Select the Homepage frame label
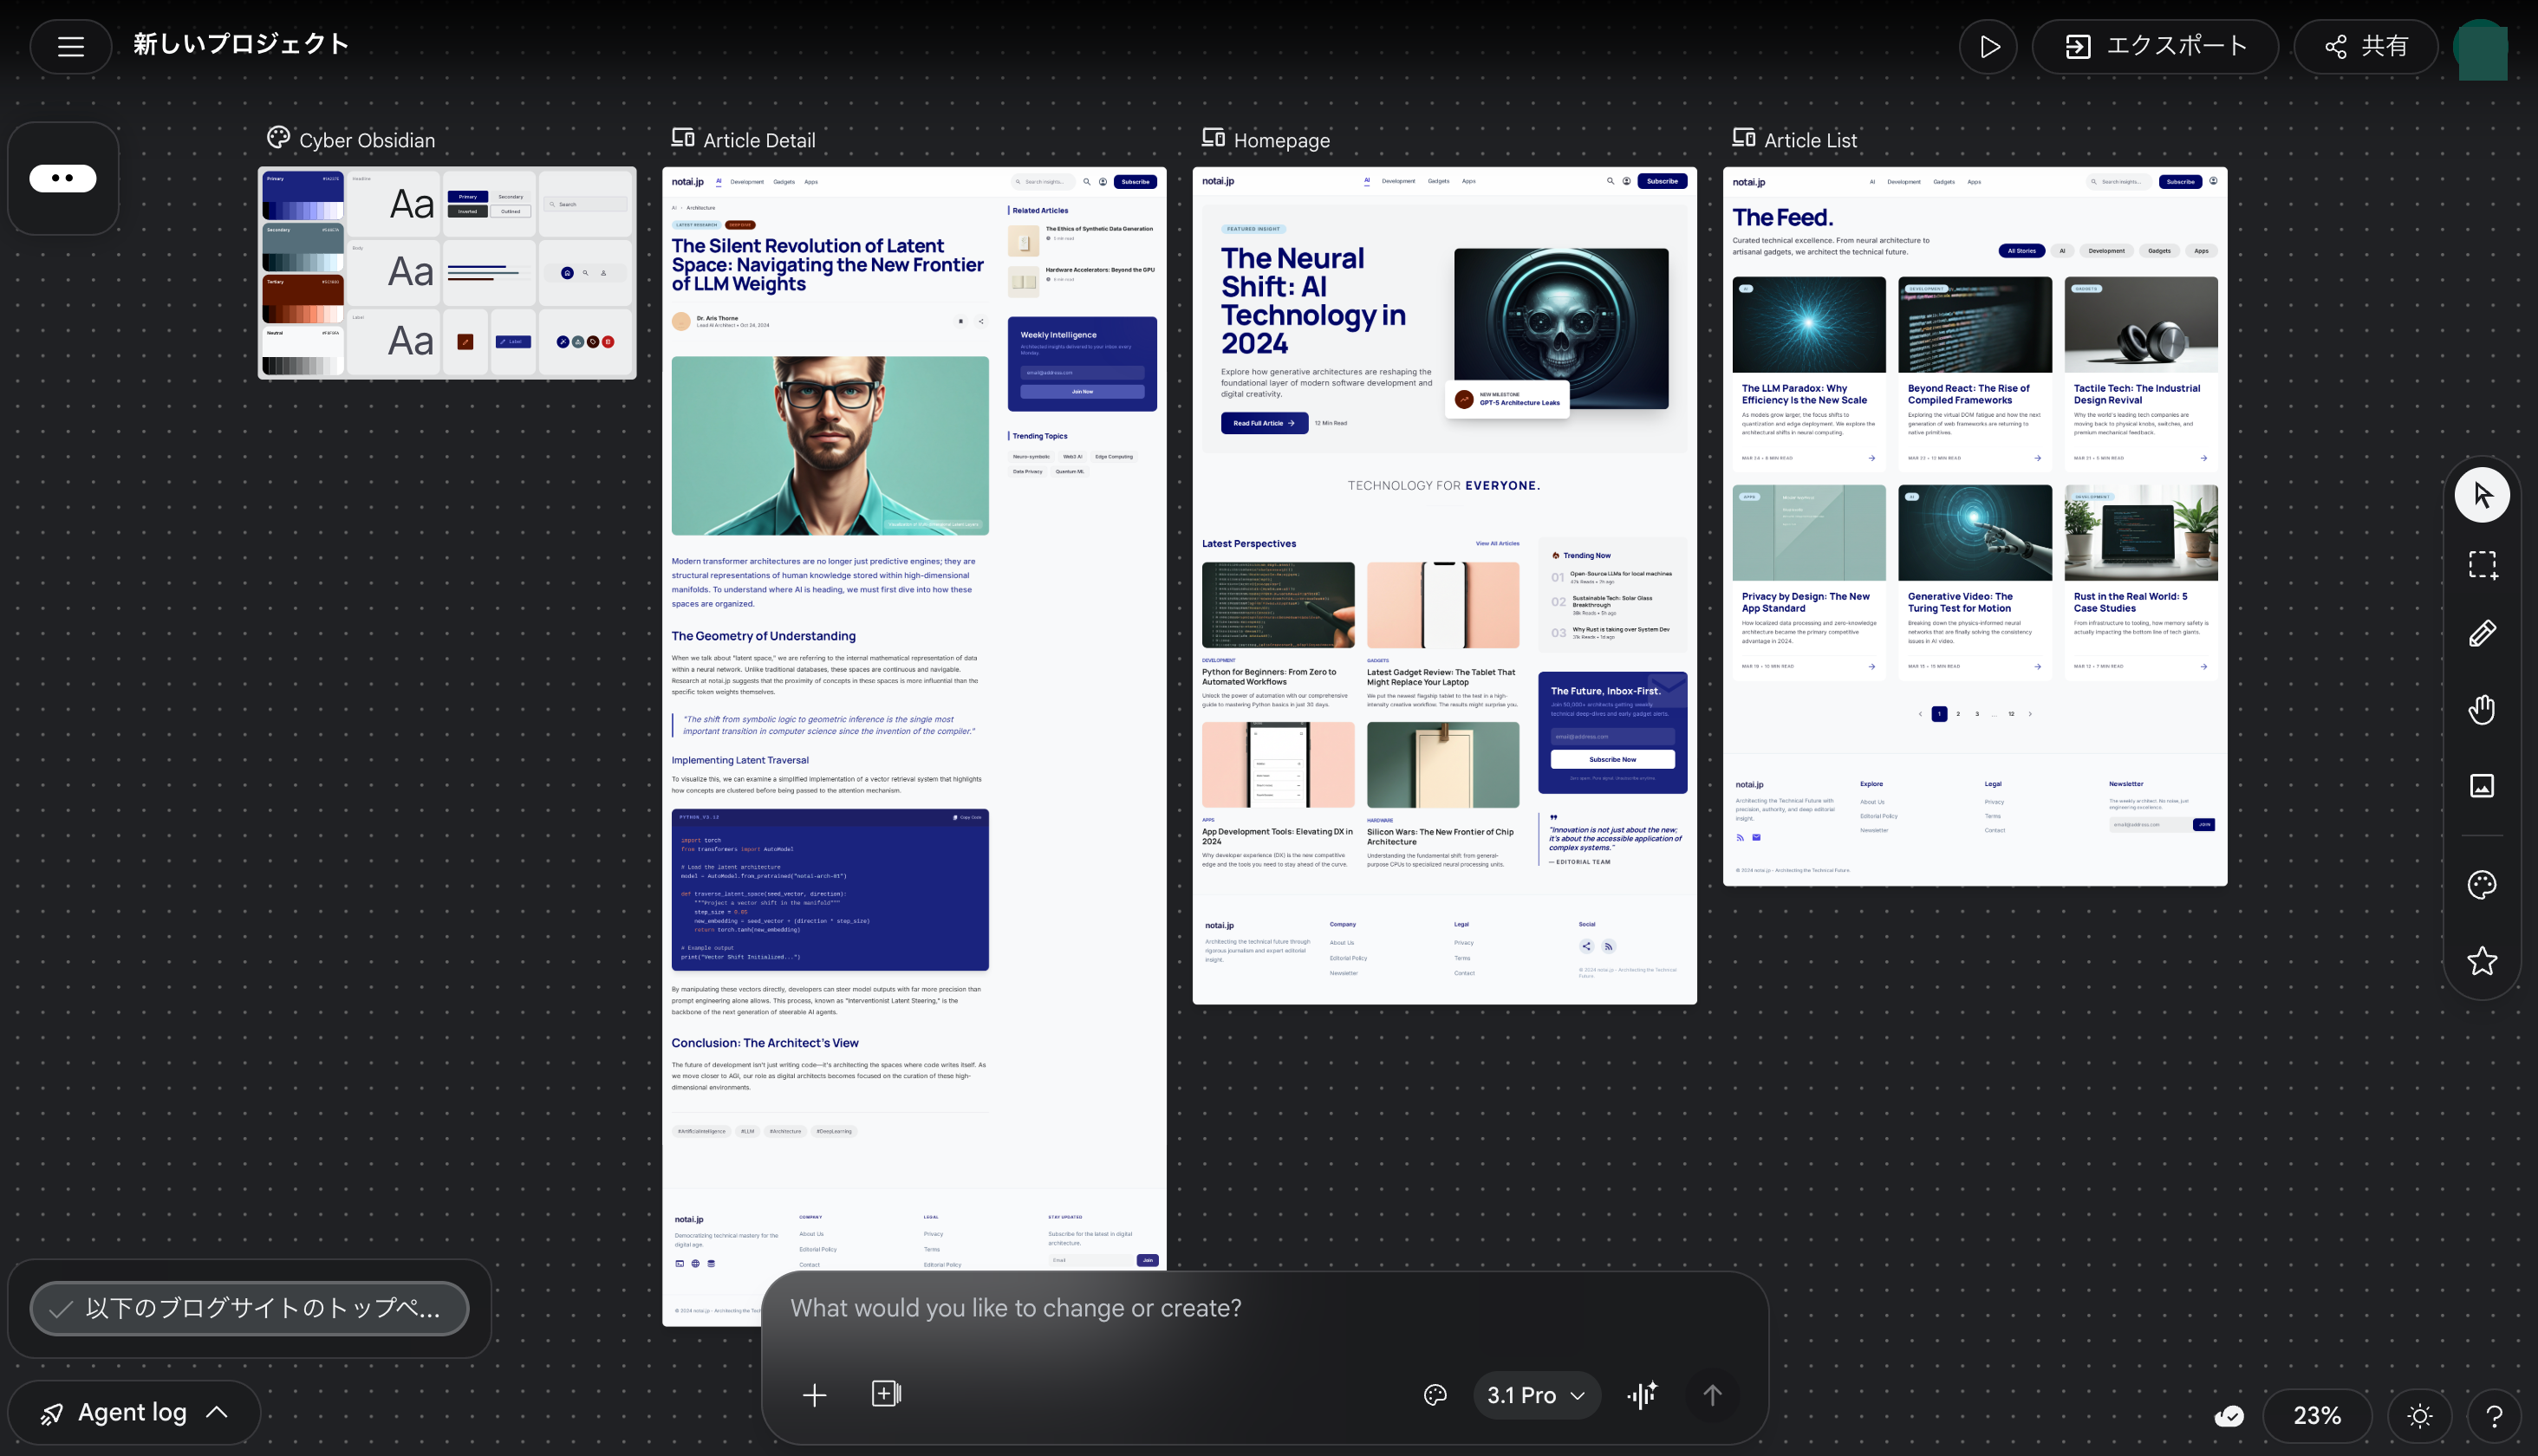The height and width of the screenshot is (1456, 2538). coord(1281,140)
